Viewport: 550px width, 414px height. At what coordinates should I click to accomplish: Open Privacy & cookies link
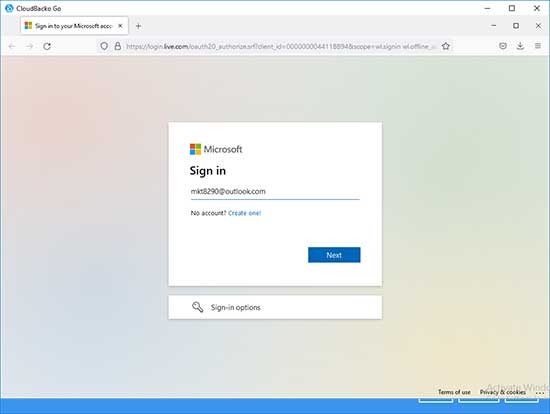pyautogui.click(x=503, y=392)
